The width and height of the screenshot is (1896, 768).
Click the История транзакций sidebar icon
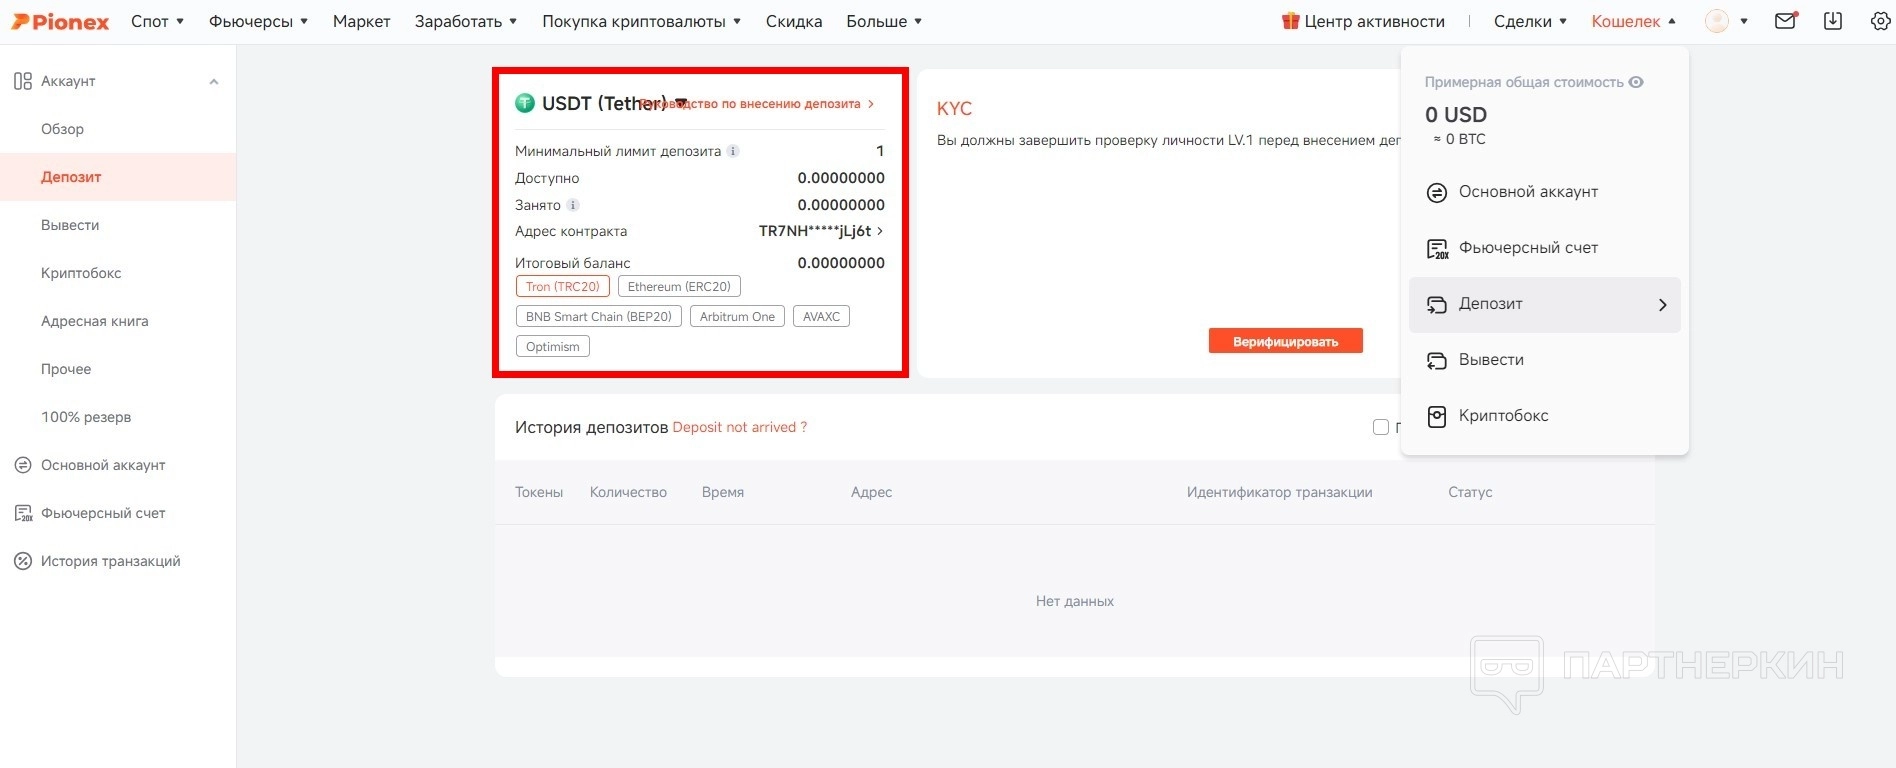(23, 561)
